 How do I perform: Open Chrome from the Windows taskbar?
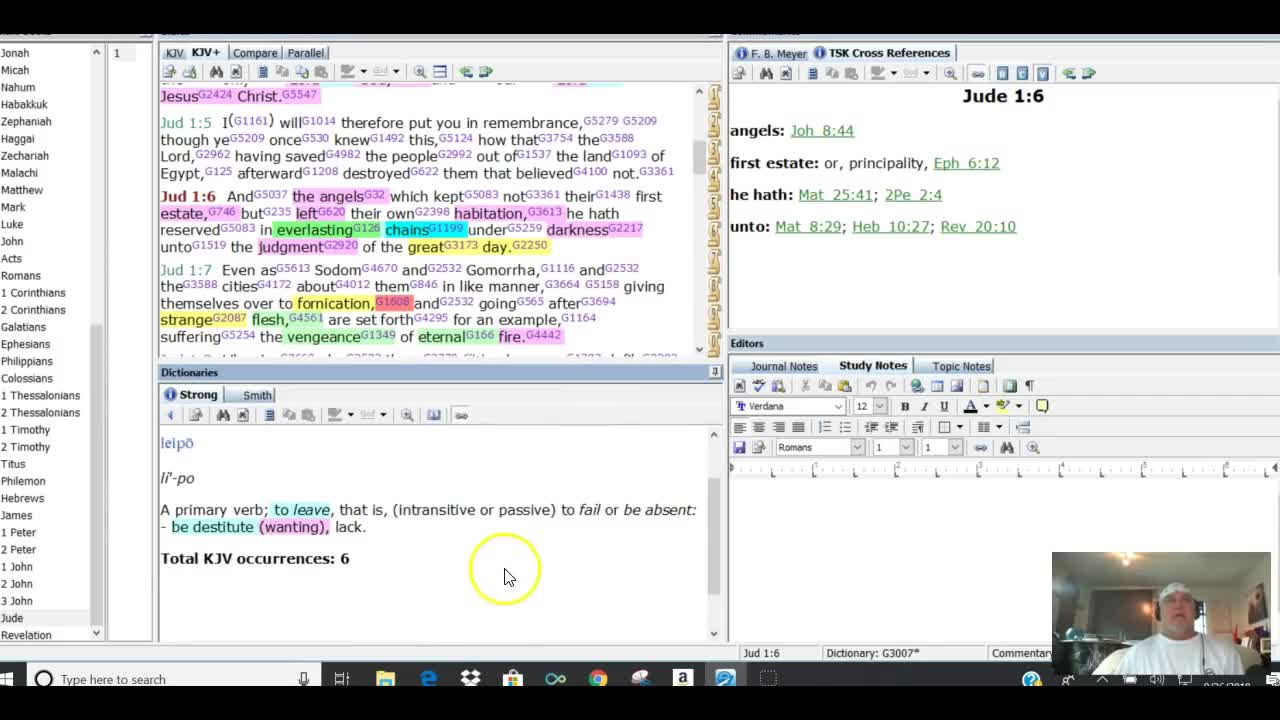(598, 679)
